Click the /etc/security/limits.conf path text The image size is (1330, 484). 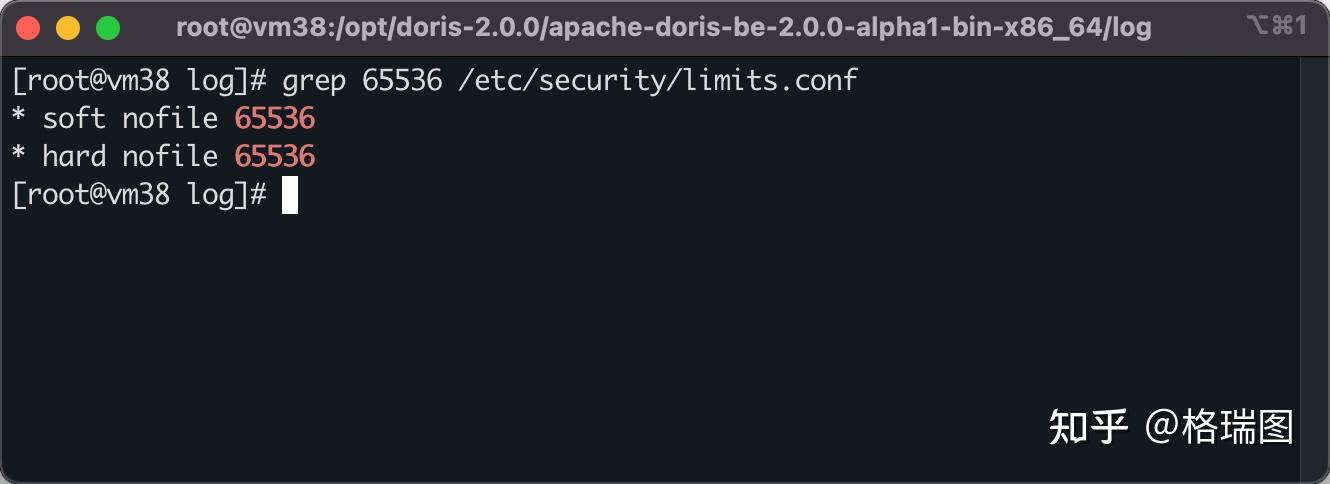click(657, 80)
